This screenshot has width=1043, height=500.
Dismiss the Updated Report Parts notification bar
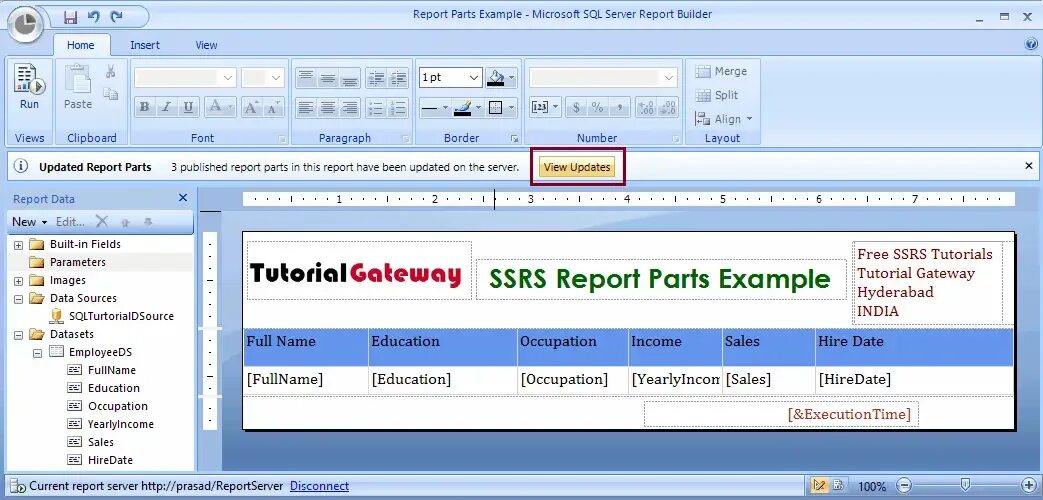[x=1029, y=166]
